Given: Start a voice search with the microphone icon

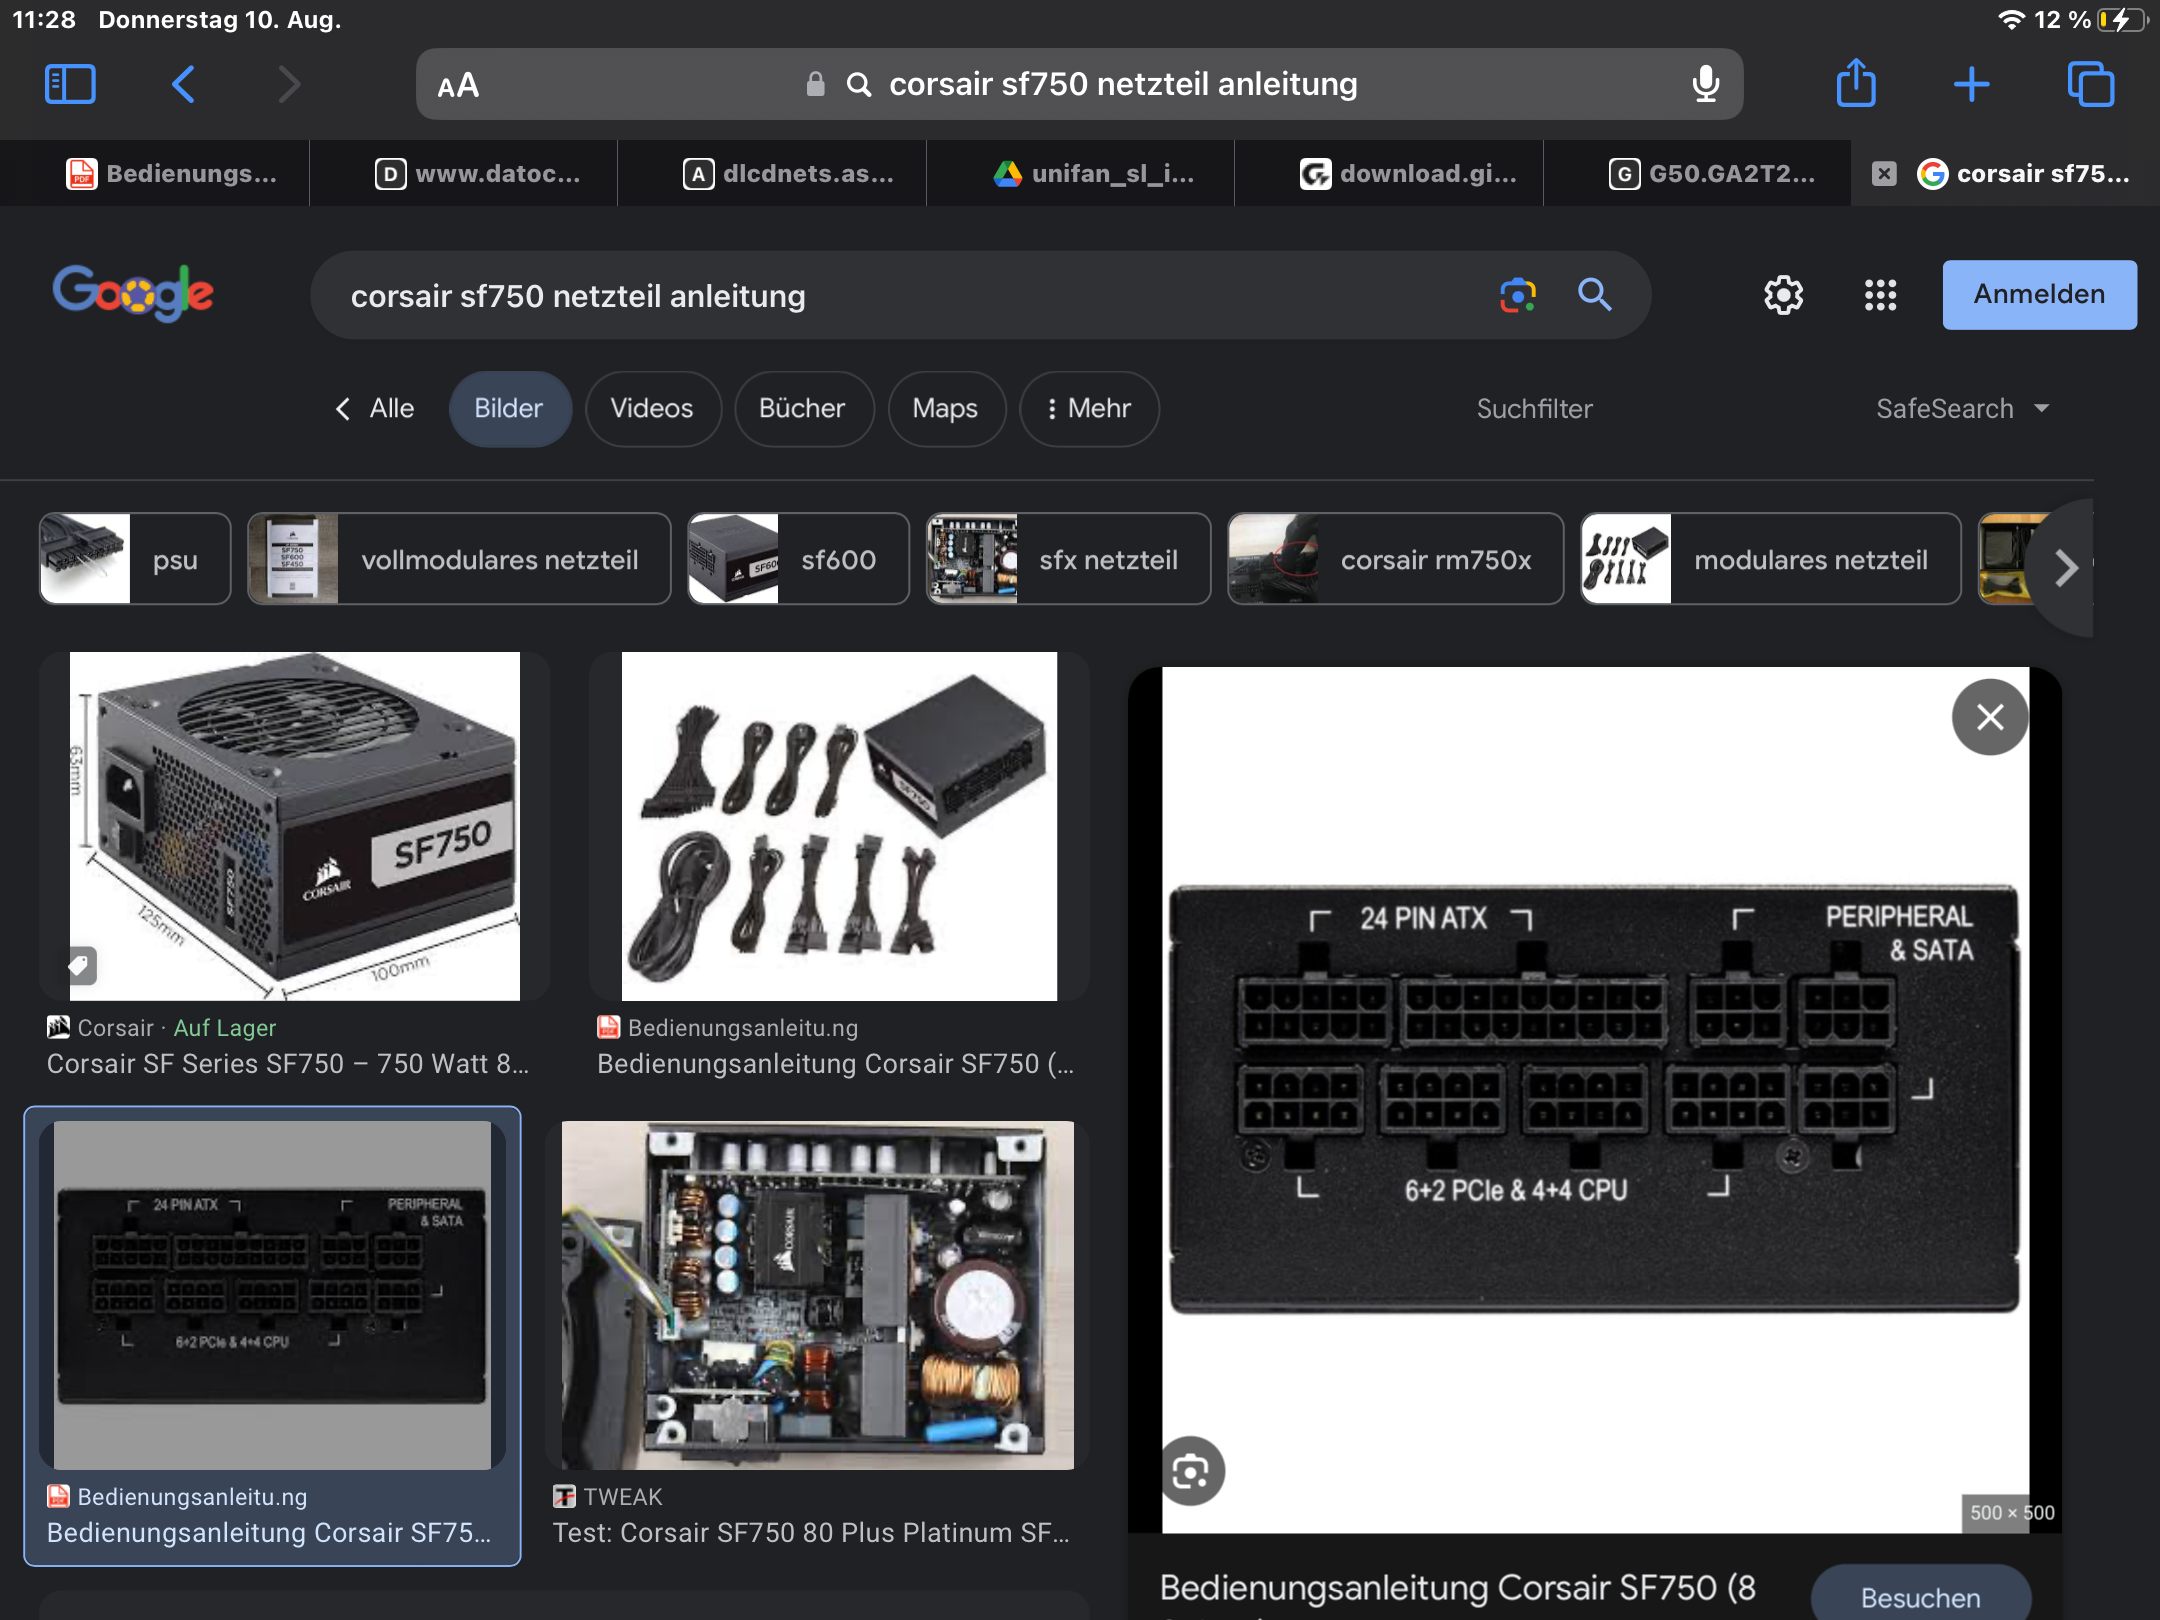Looking at the screenshot, I should [x=1705, y=84].
